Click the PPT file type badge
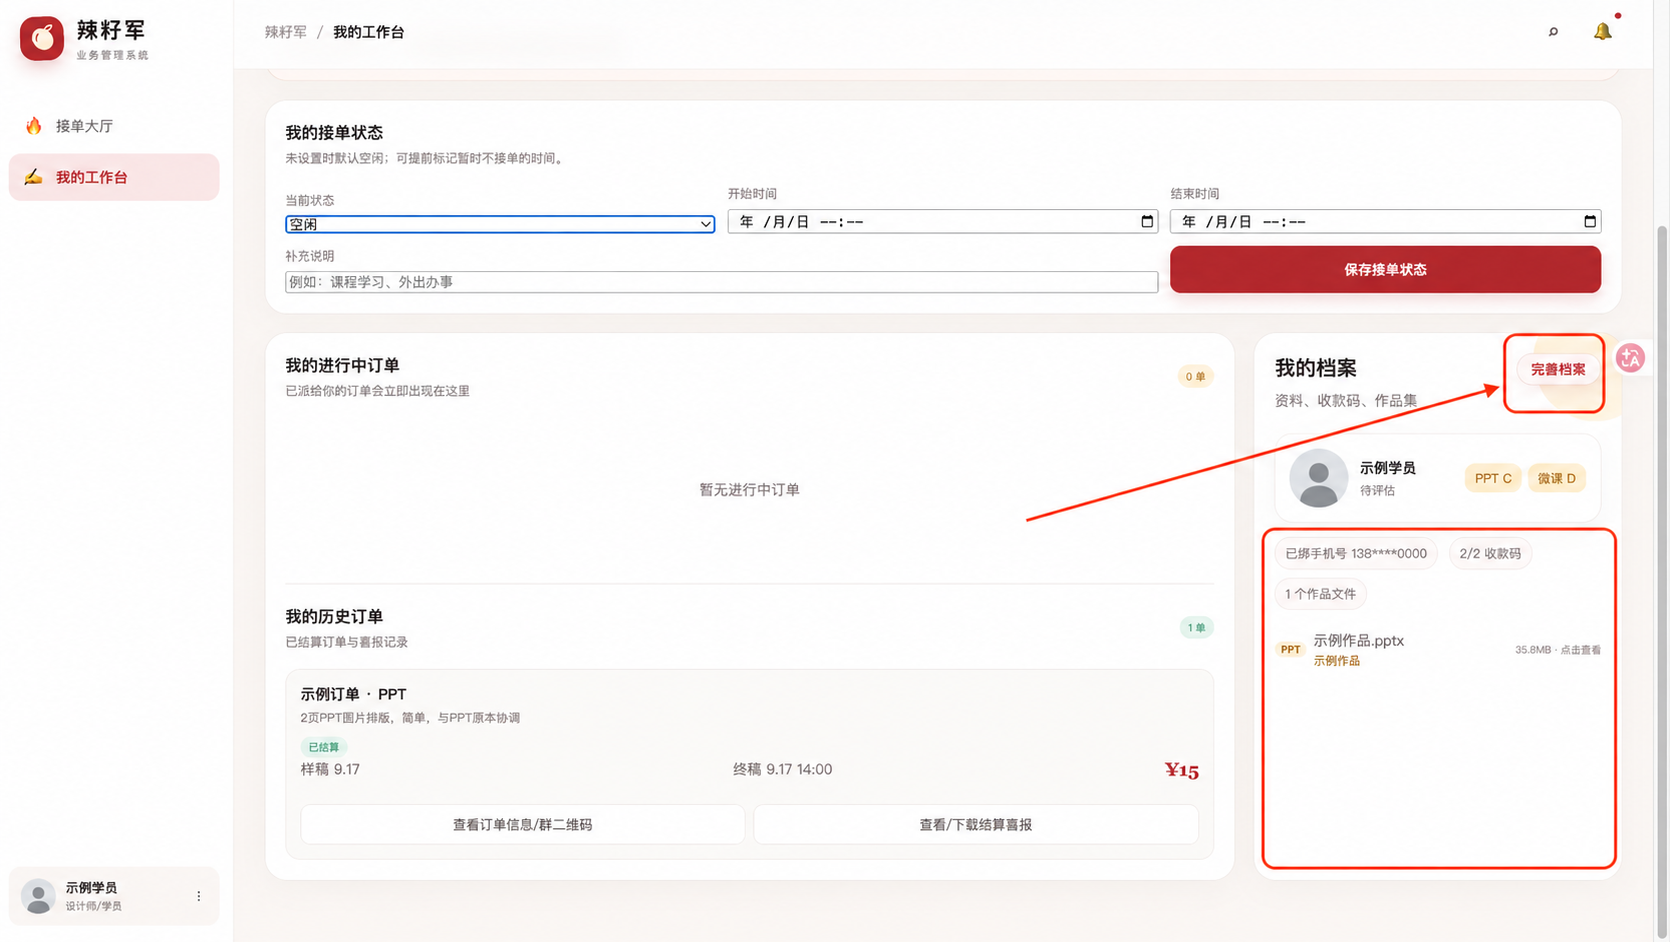Image resolution: width=1670 pixels, height=942 pixels. coord(1291,649)
